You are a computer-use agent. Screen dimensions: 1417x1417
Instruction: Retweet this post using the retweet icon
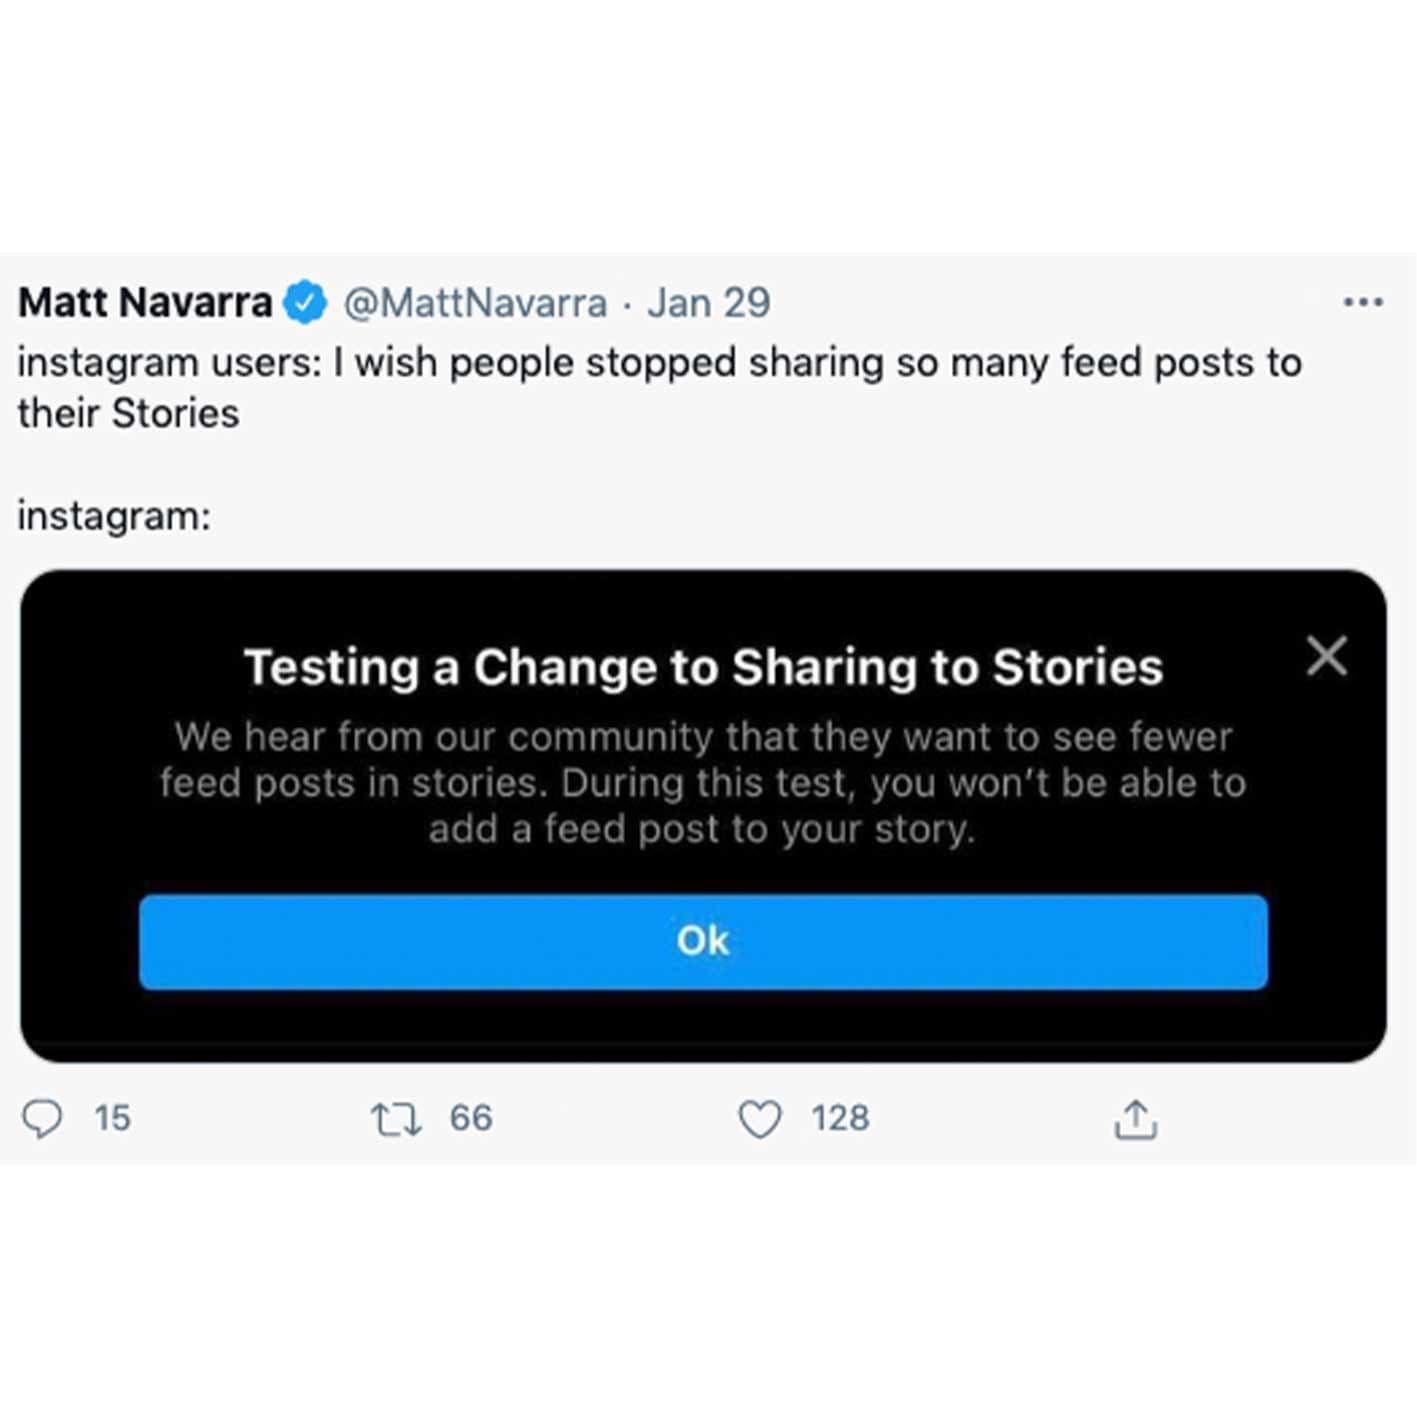[396, 1119]
